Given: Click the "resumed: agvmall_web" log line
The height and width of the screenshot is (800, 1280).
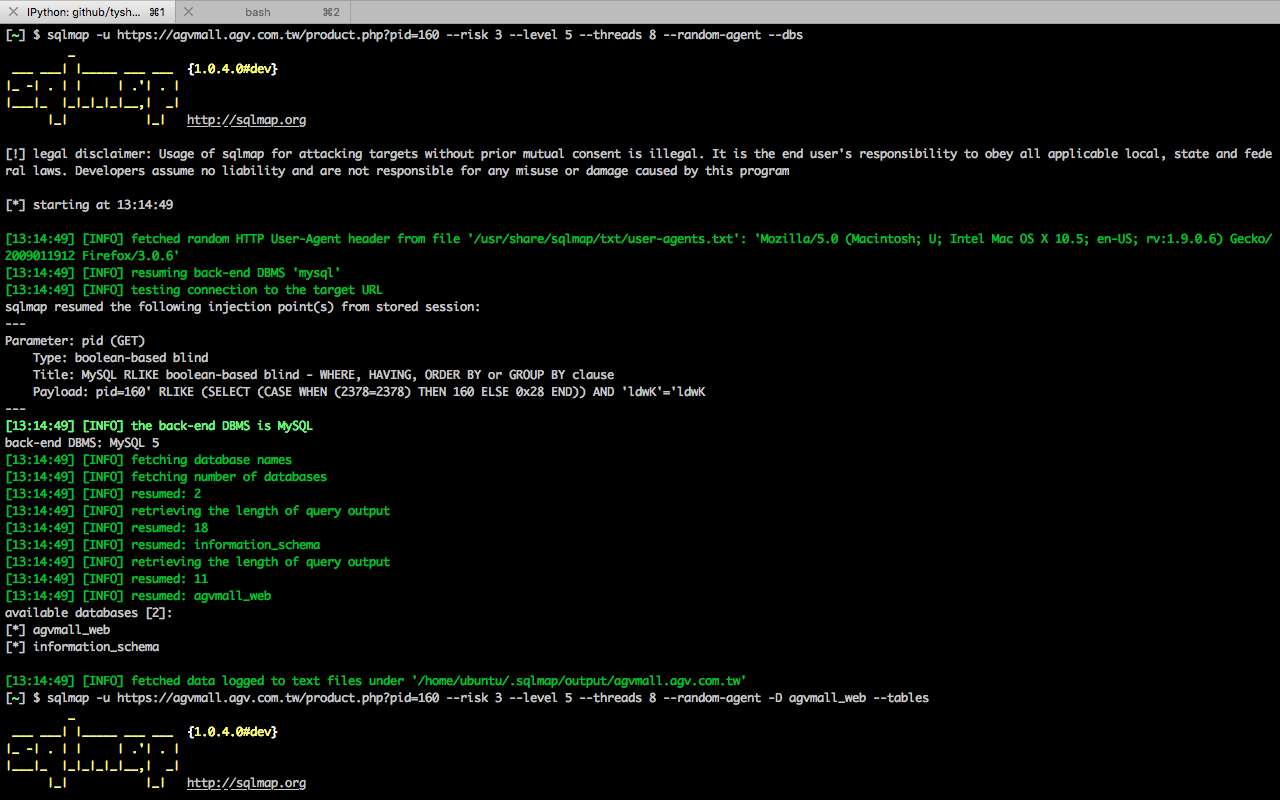Looking at the screenshot, I should [x=138, y=596].
